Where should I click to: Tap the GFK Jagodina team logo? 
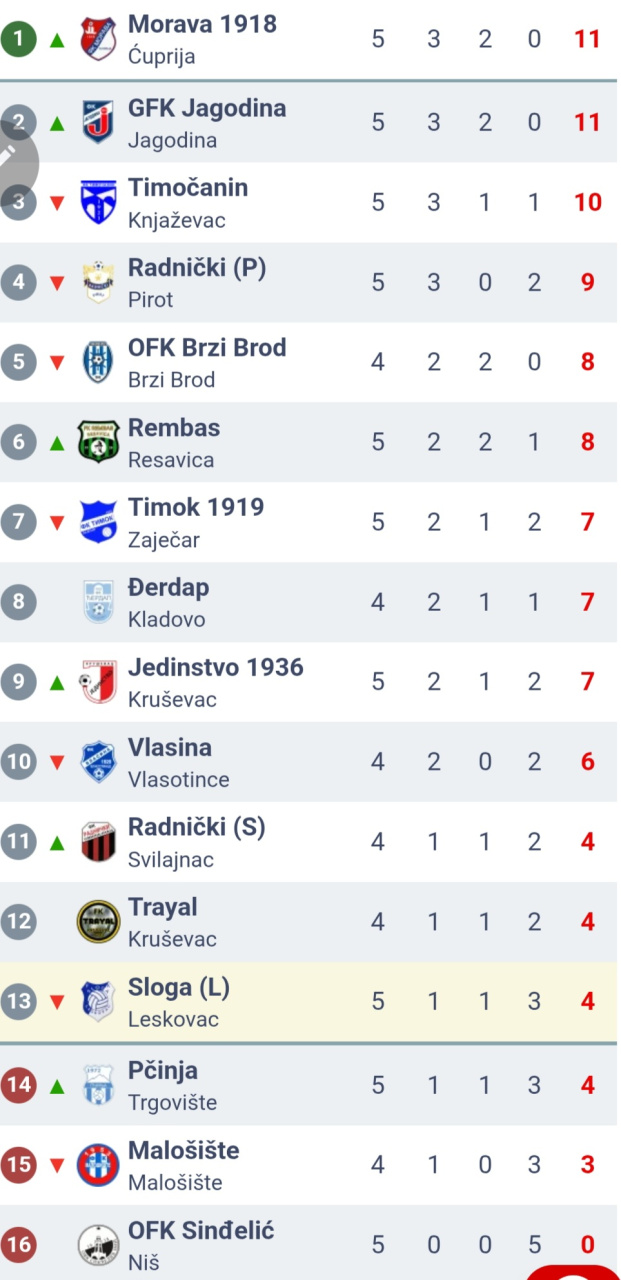click(x=98, y=123)
